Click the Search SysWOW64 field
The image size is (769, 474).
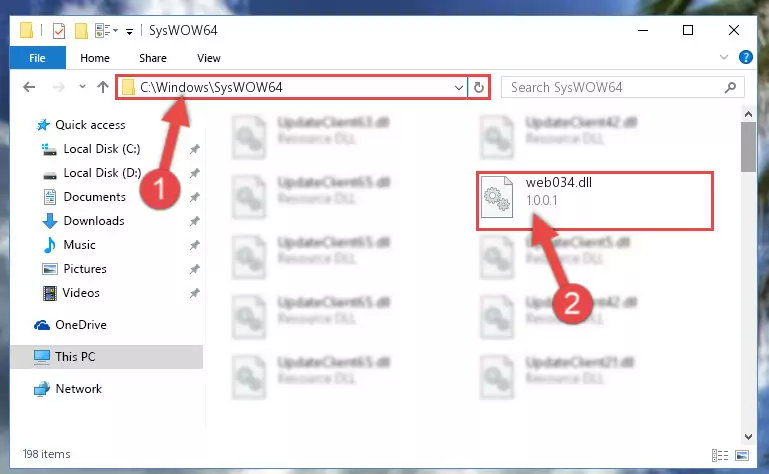622,87
